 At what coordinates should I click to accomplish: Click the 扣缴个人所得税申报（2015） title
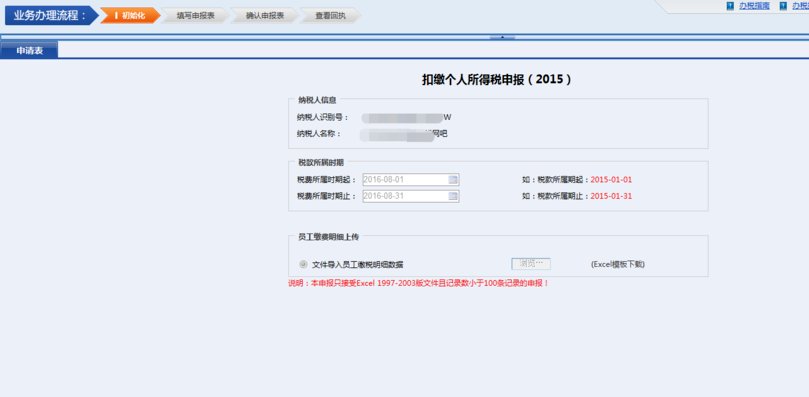coord(497,80)
